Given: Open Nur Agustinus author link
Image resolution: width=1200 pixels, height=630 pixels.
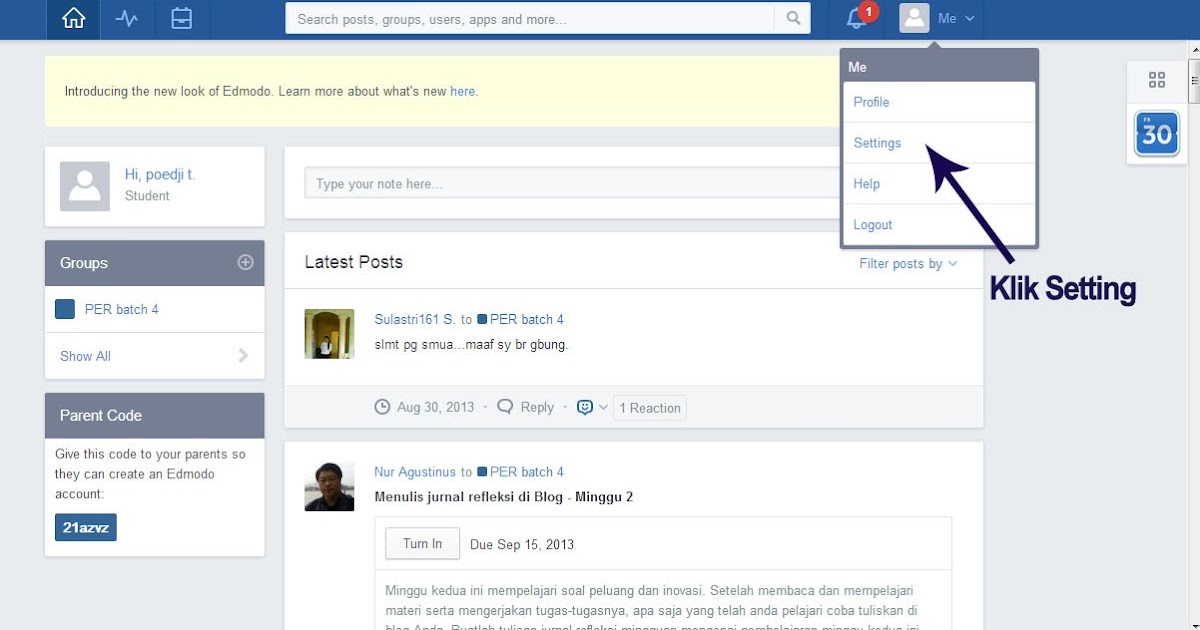Looking at the screenshot, I should (x=415, y=472).
